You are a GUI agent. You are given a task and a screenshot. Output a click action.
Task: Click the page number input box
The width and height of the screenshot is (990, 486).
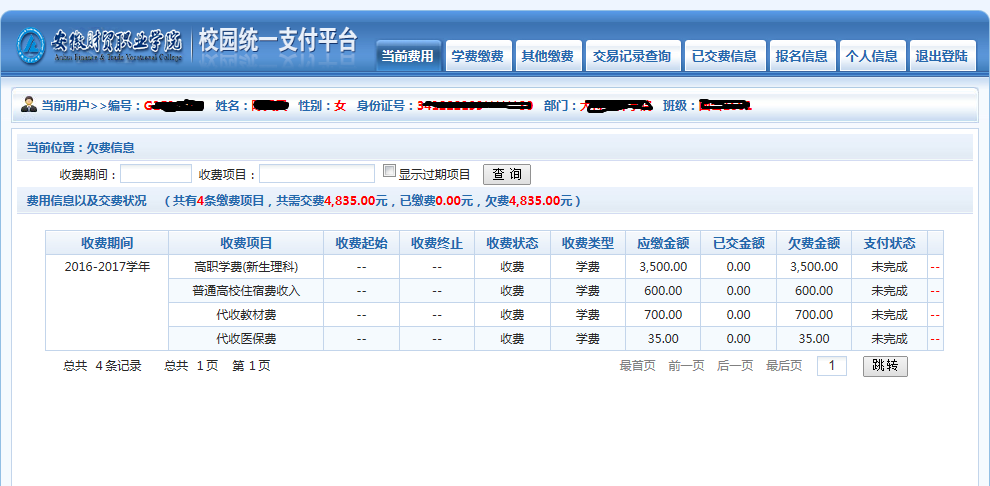(832, 366)
